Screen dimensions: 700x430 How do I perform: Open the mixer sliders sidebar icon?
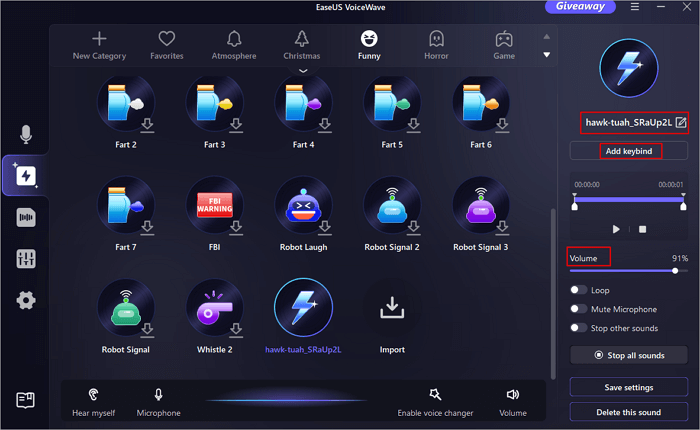[x=26, y=259]
